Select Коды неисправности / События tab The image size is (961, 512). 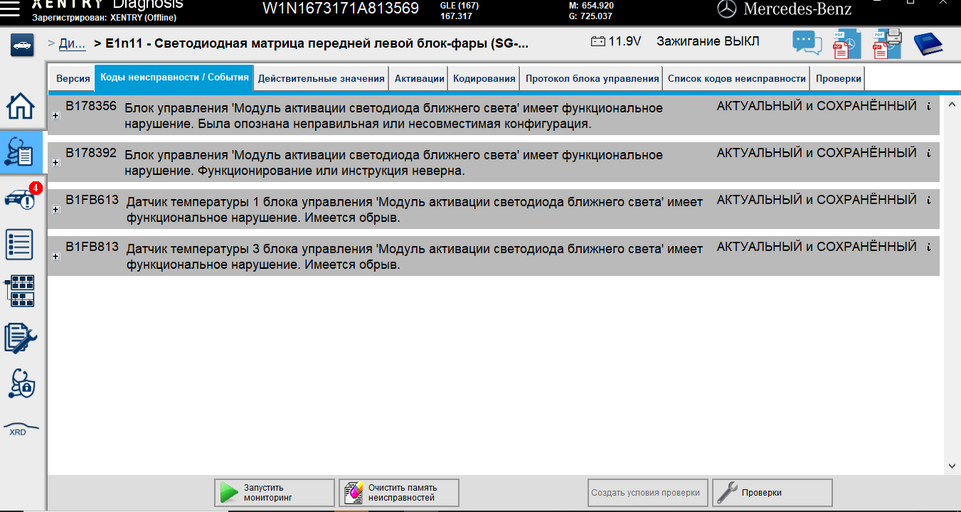(174, 78)
